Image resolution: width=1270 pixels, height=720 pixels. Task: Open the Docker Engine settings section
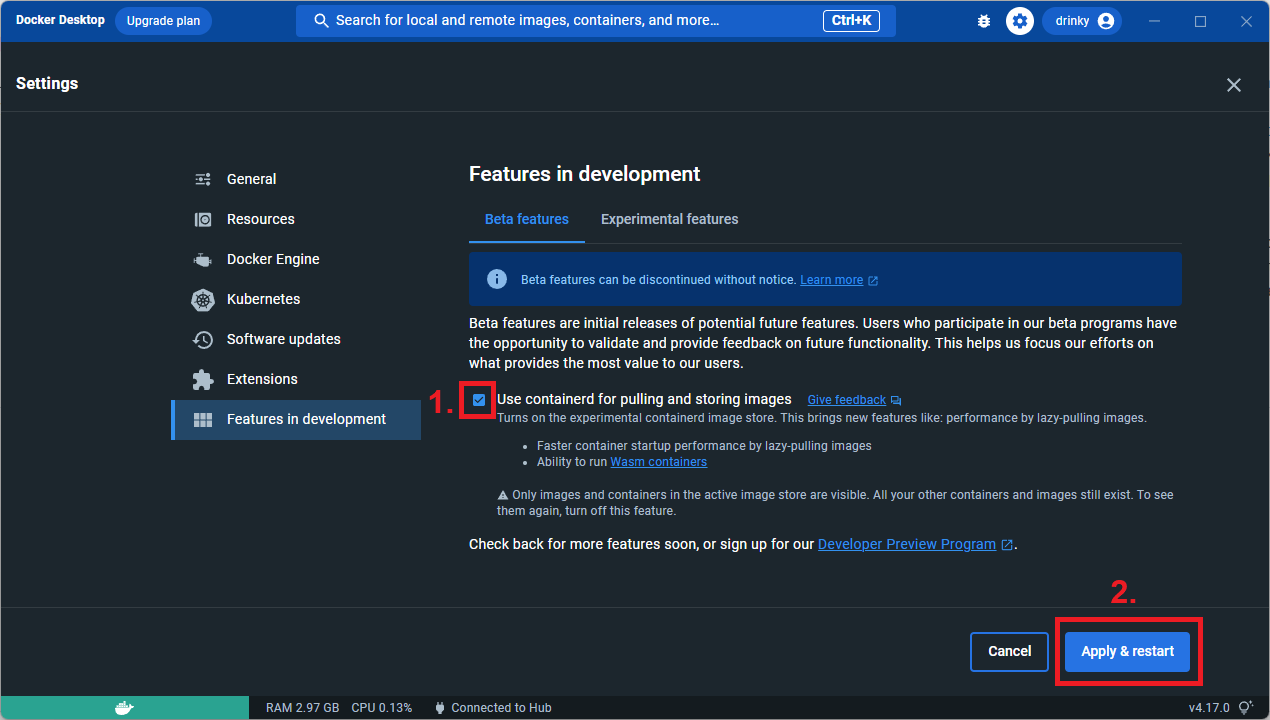[x=296, y=259]
